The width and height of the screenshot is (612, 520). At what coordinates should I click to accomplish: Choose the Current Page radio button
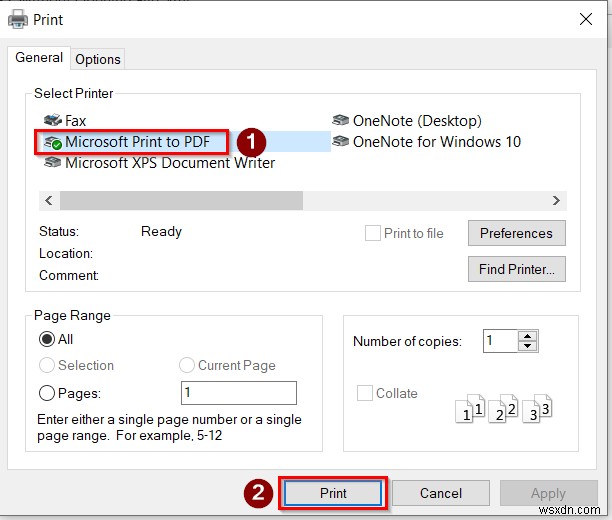187,365
